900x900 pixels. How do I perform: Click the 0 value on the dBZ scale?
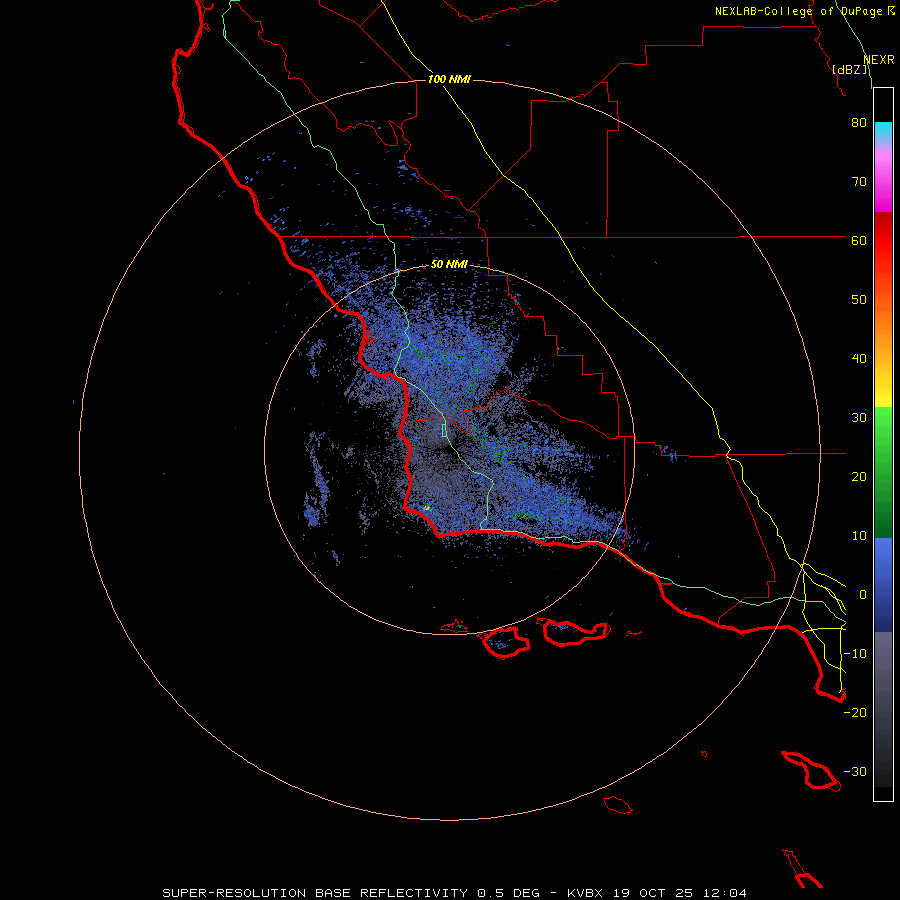point(863,595)
